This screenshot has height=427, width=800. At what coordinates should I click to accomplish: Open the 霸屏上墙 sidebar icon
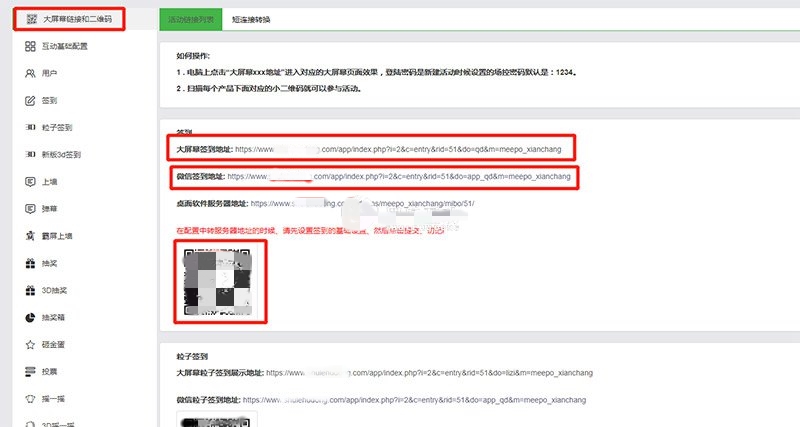coord(30,236)
